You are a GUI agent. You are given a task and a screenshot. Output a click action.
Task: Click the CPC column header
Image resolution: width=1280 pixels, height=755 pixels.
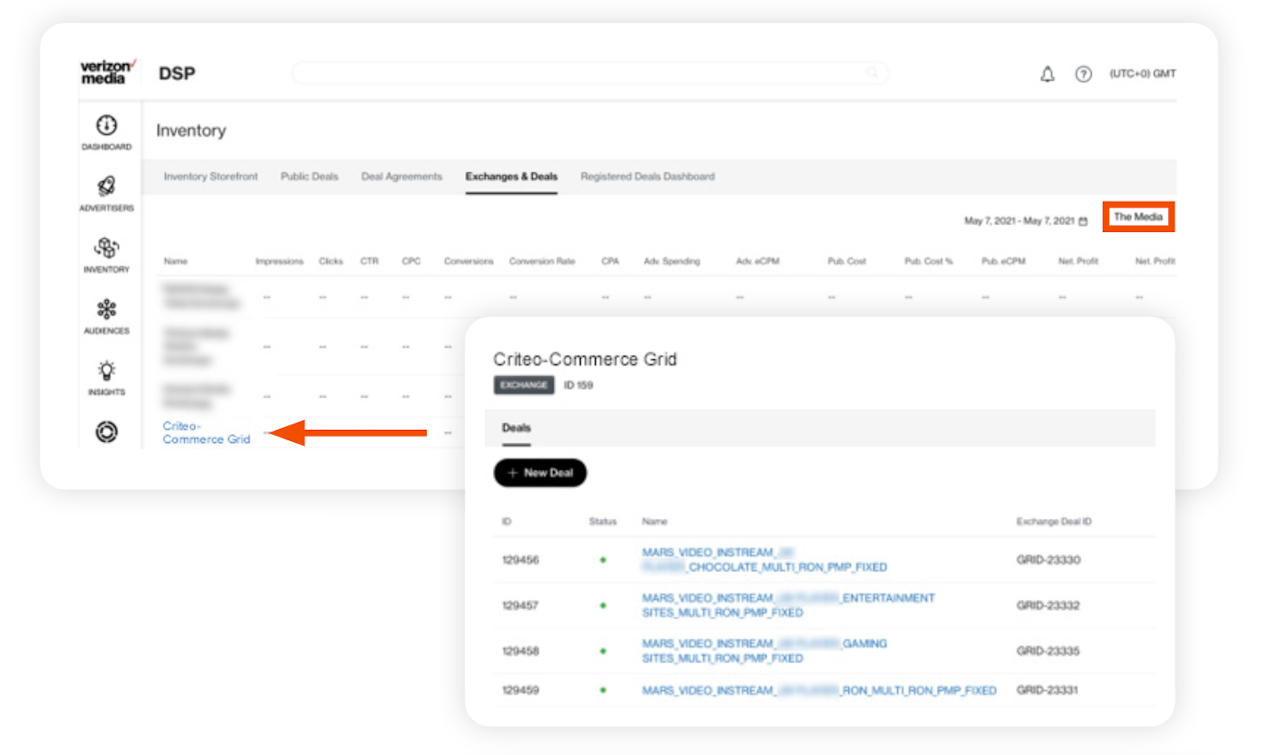(411, 261)
